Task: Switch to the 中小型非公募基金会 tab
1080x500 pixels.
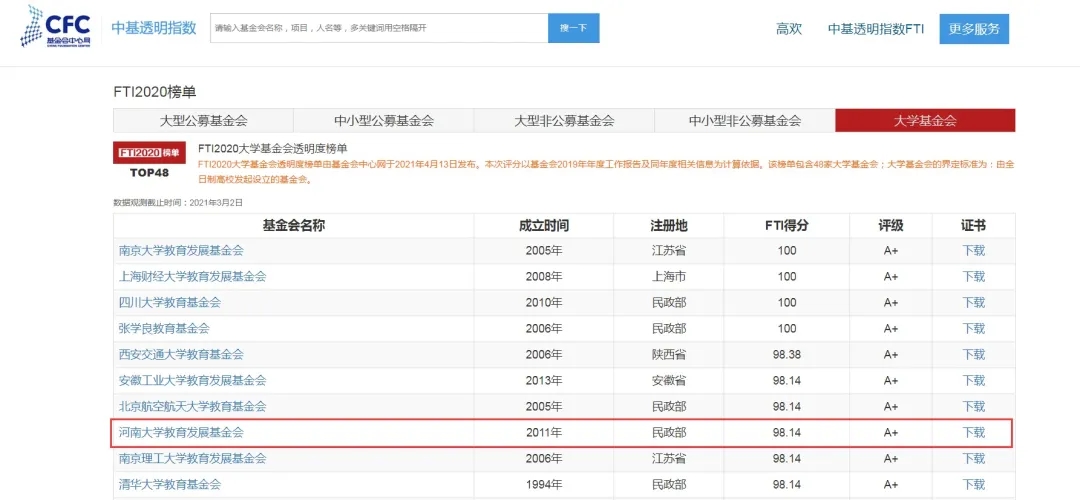Action: (x=745, y=121)
